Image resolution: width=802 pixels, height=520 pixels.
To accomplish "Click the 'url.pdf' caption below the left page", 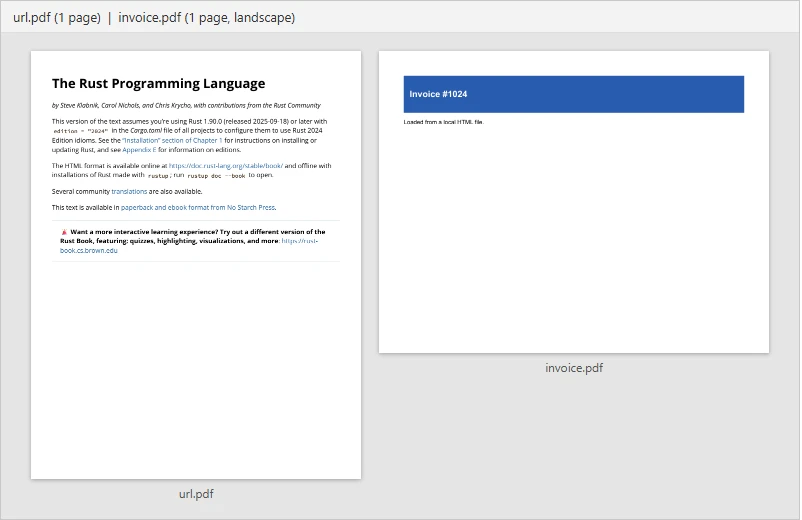I will click(x=196, y=494).
